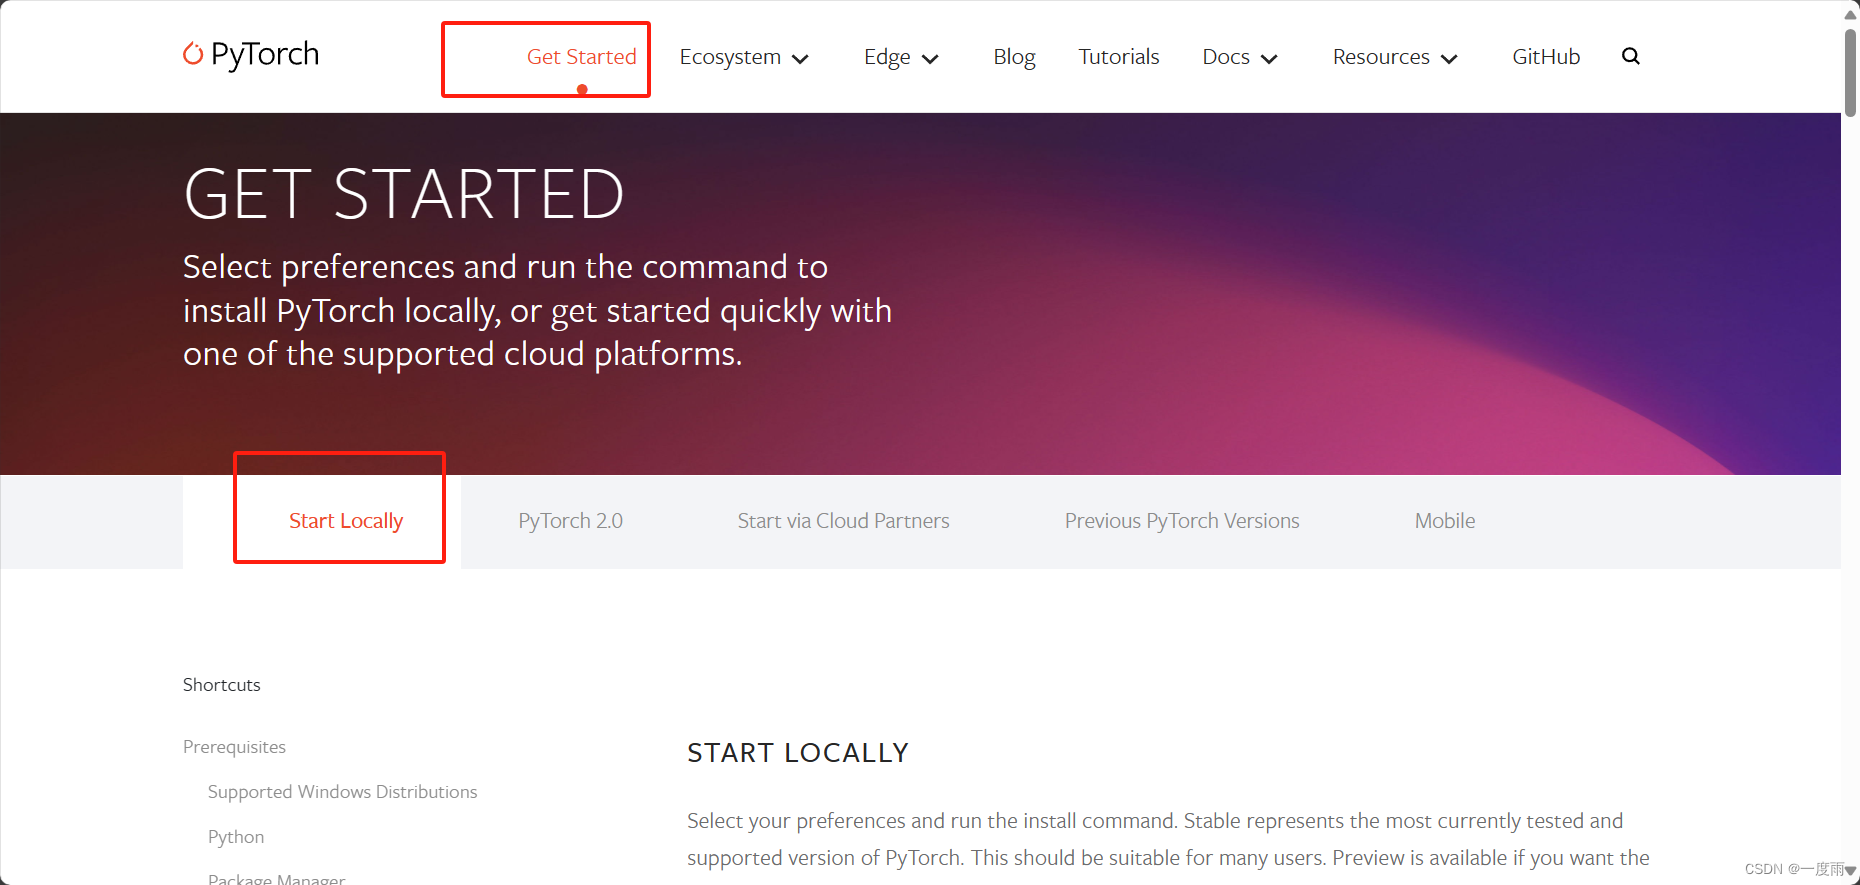Go to the Python shortcut
This screenshot has width=1860, height=885.
tap(236, 837)
